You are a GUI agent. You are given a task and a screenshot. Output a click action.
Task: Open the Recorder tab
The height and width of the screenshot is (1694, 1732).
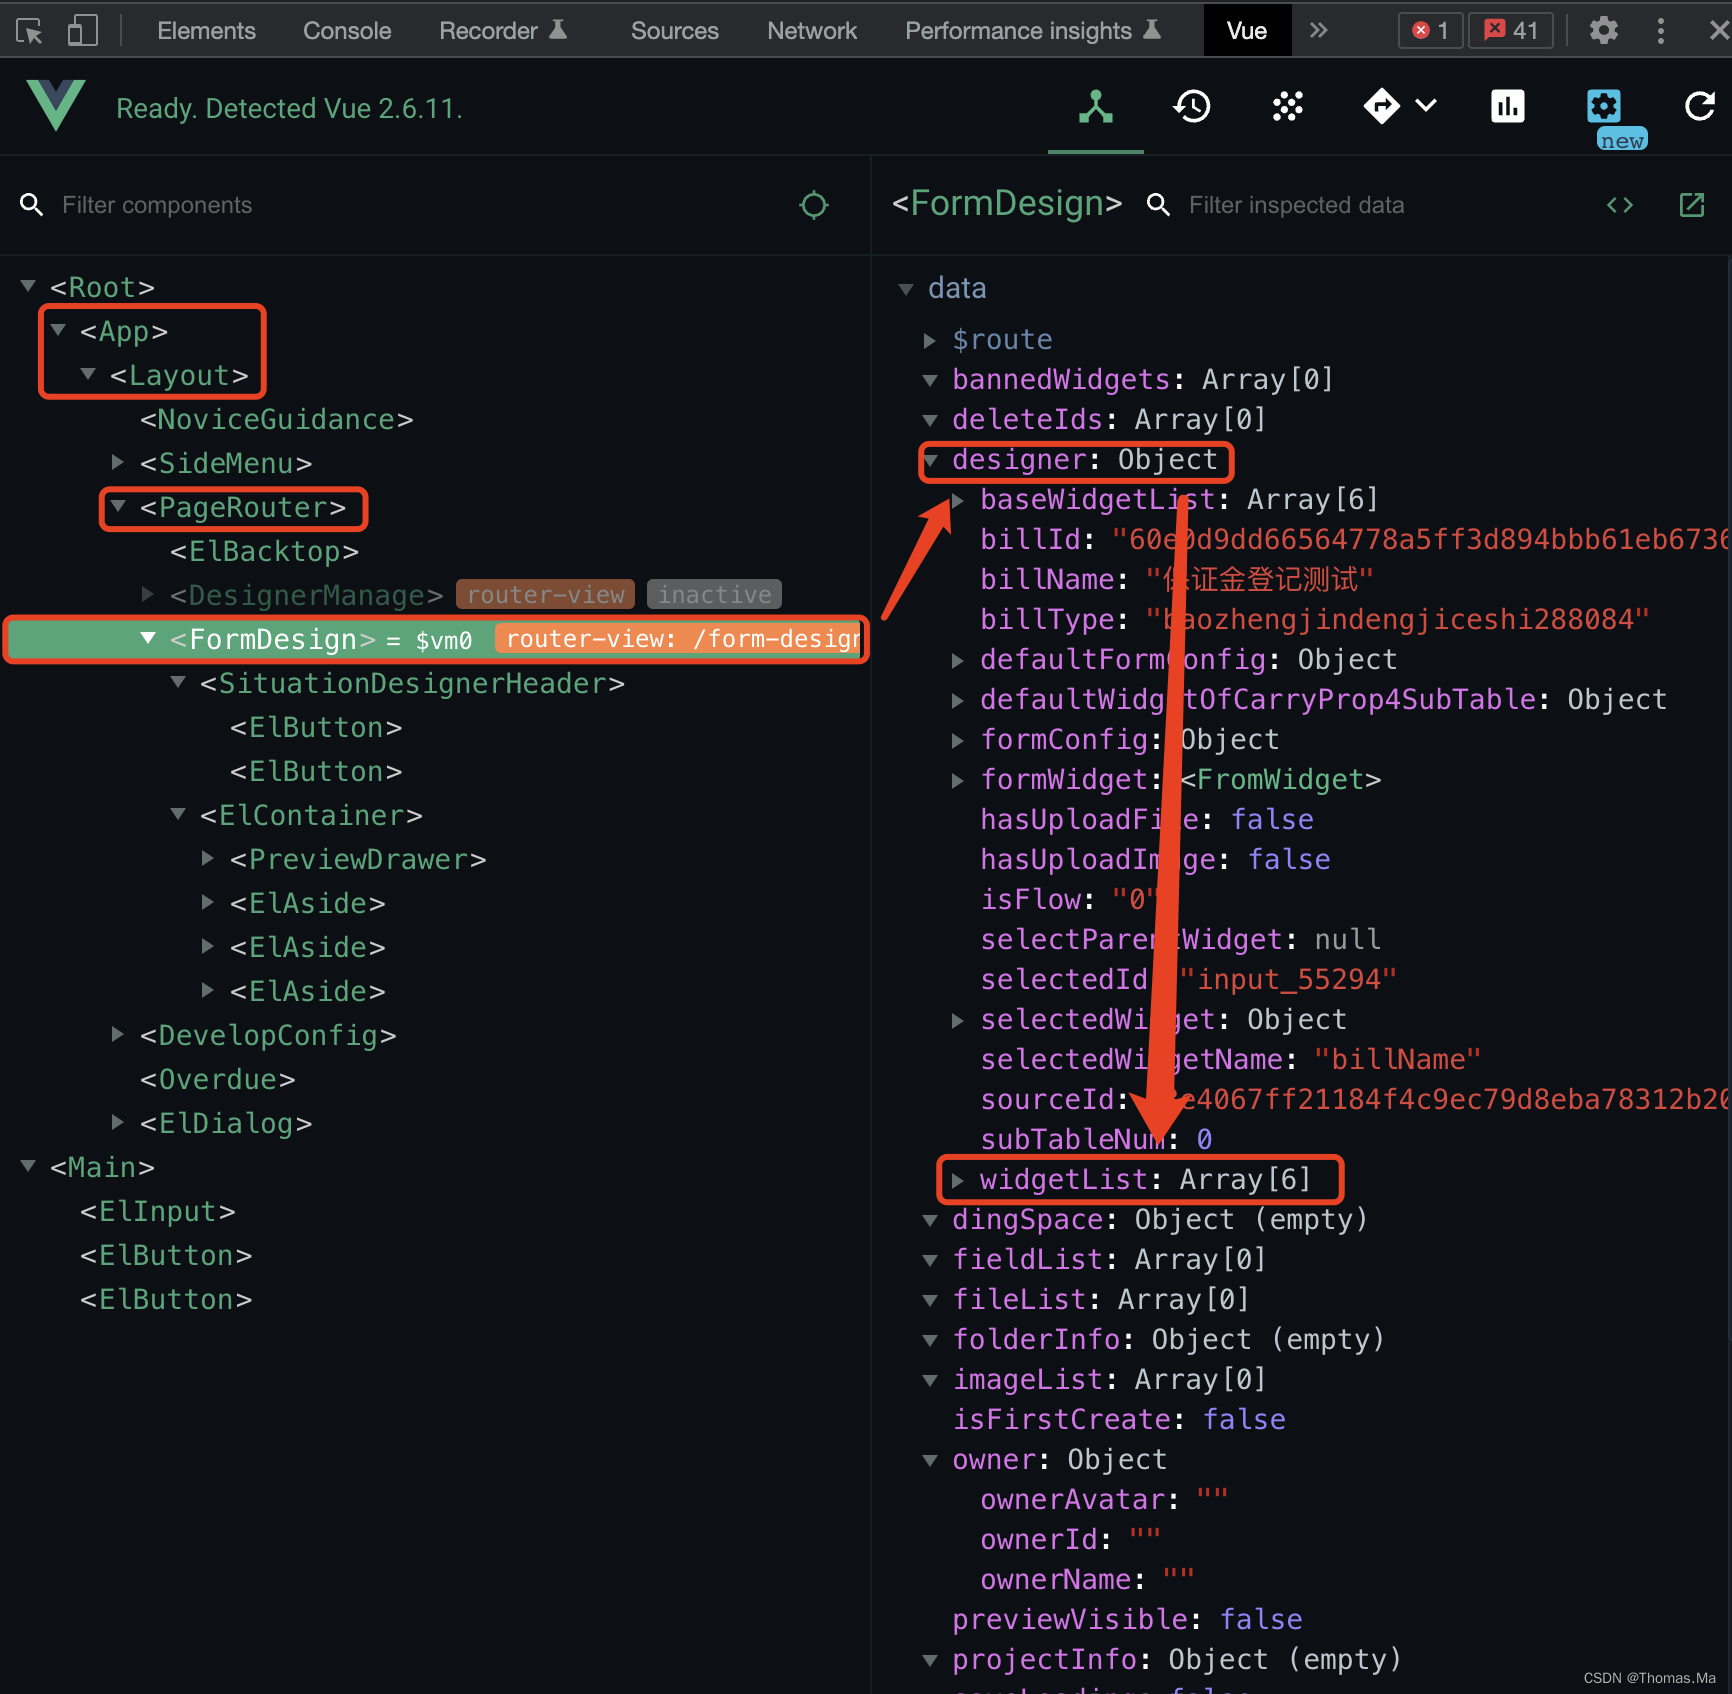(503, 31)
